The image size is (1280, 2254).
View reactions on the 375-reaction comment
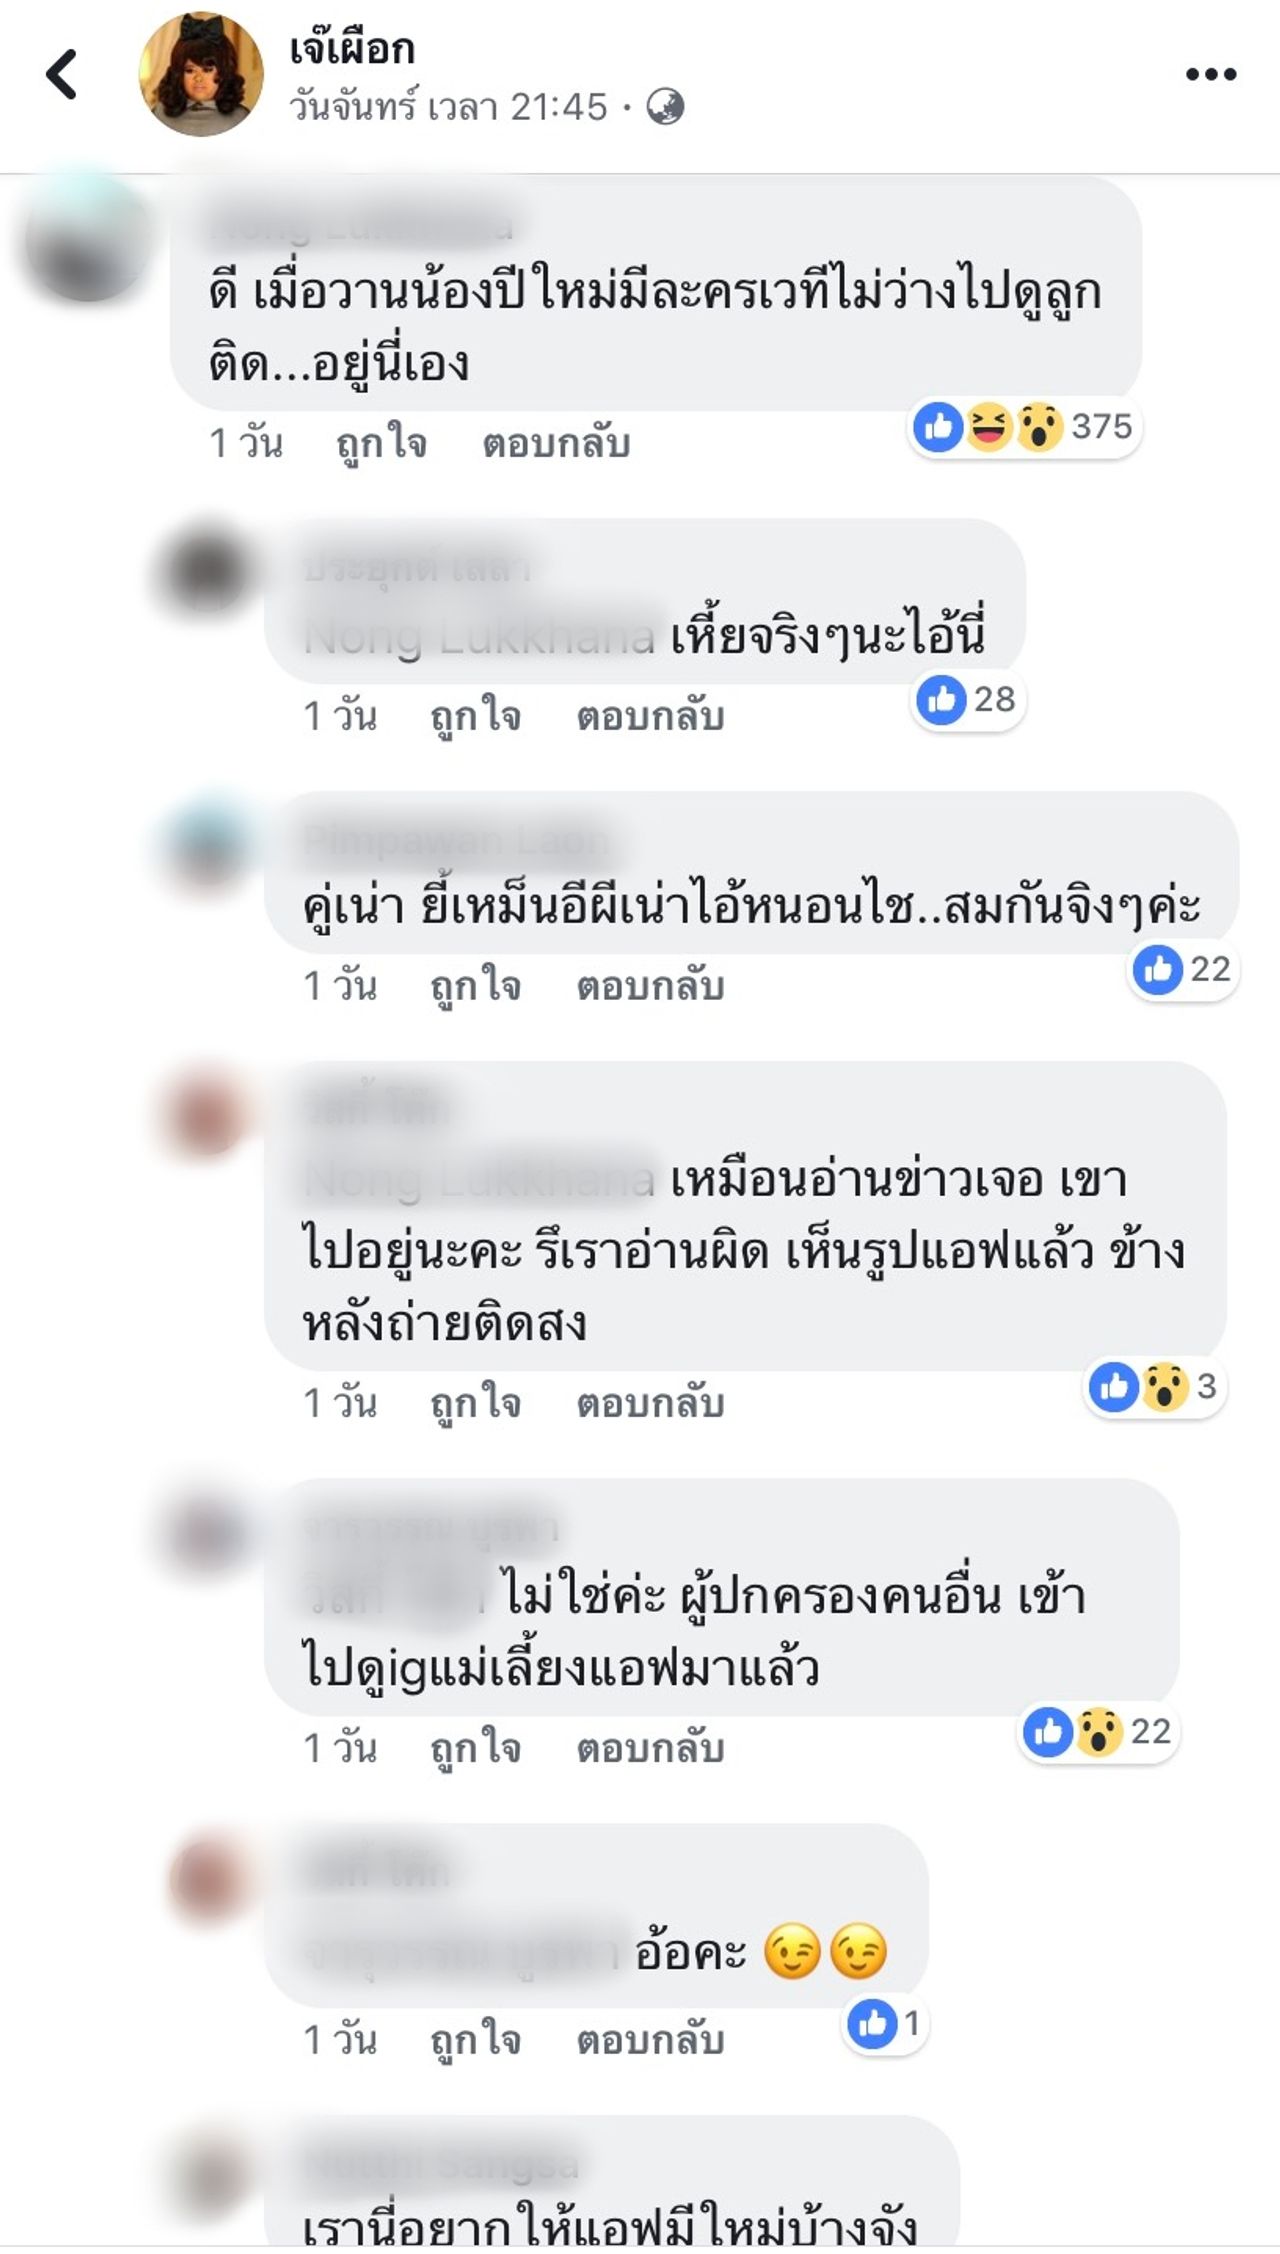point(1024,427)
